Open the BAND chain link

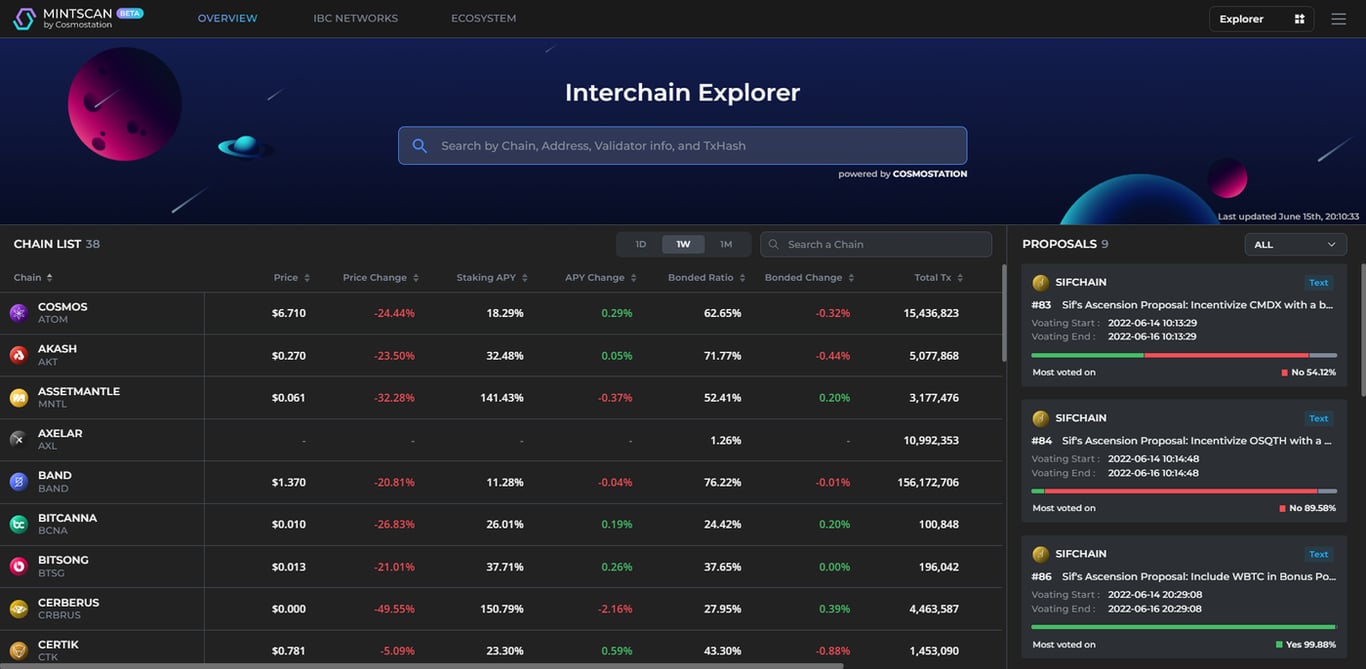click(54, 476)
